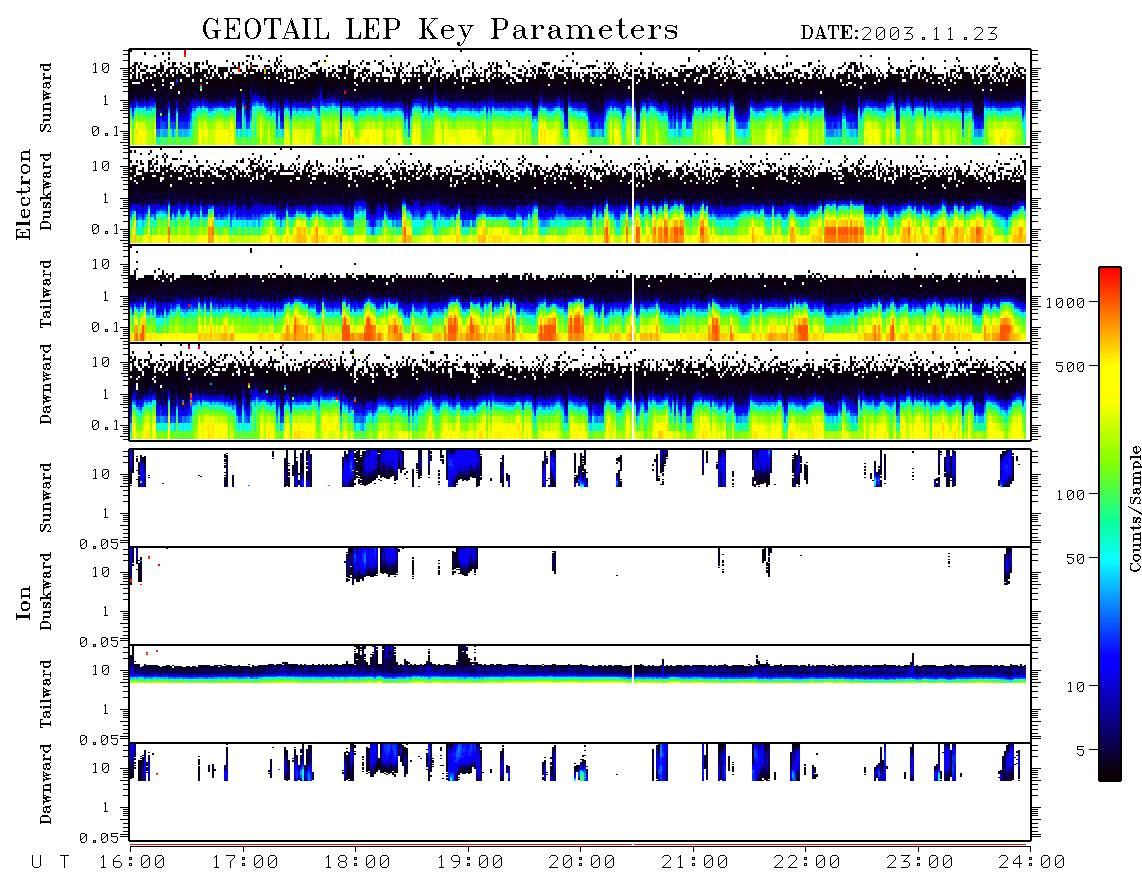This screenshot has height=880, width=1142.
Task: Click the Ion Tailward spectrogram panel
Action: coord(580,694)
